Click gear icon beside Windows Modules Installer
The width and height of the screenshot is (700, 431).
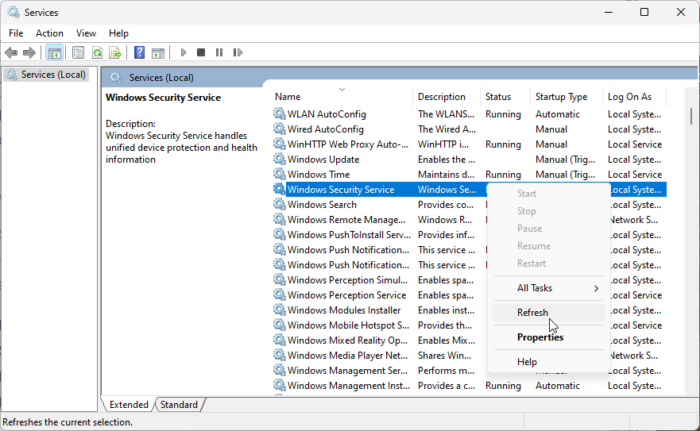(x=279, y=310)
